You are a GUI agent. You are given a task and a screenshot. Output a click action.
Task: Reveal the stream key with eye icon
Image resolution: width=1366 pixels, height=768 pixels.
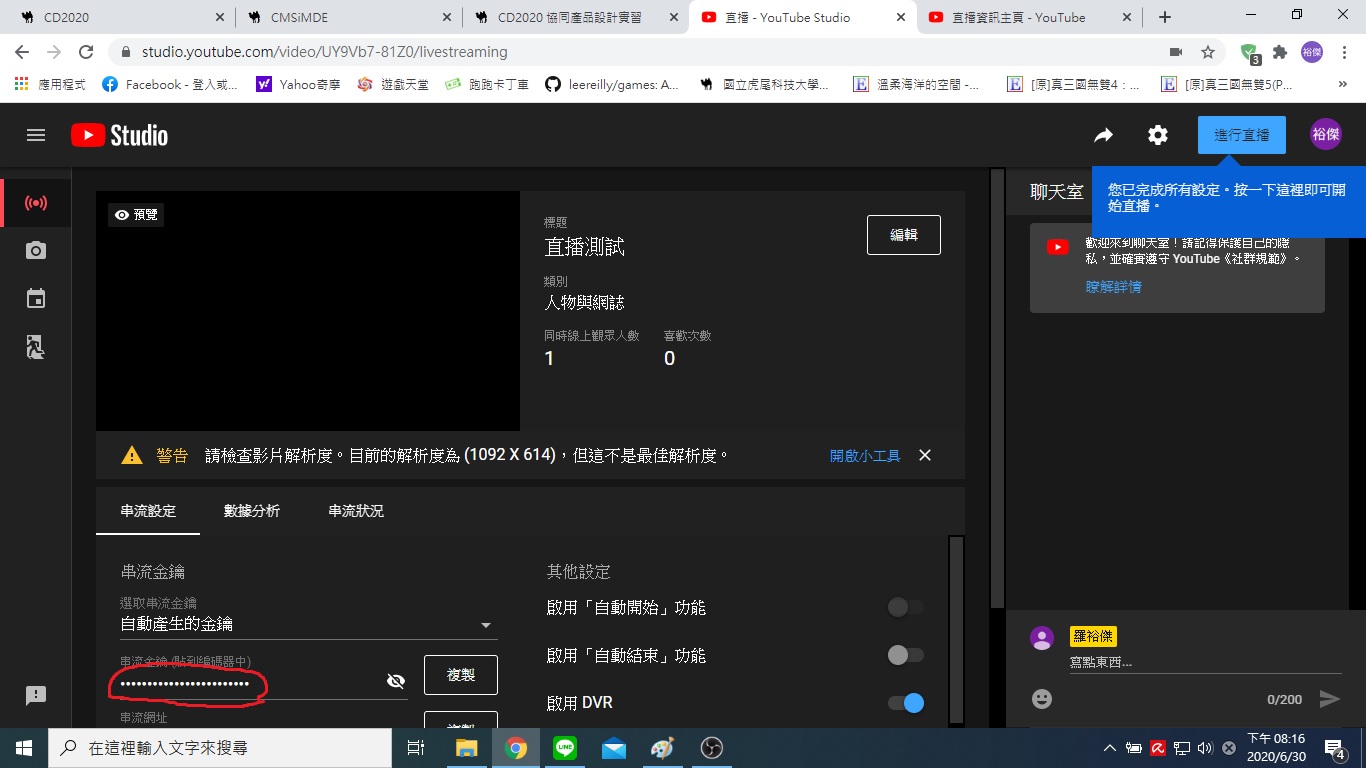coord(396,681)
